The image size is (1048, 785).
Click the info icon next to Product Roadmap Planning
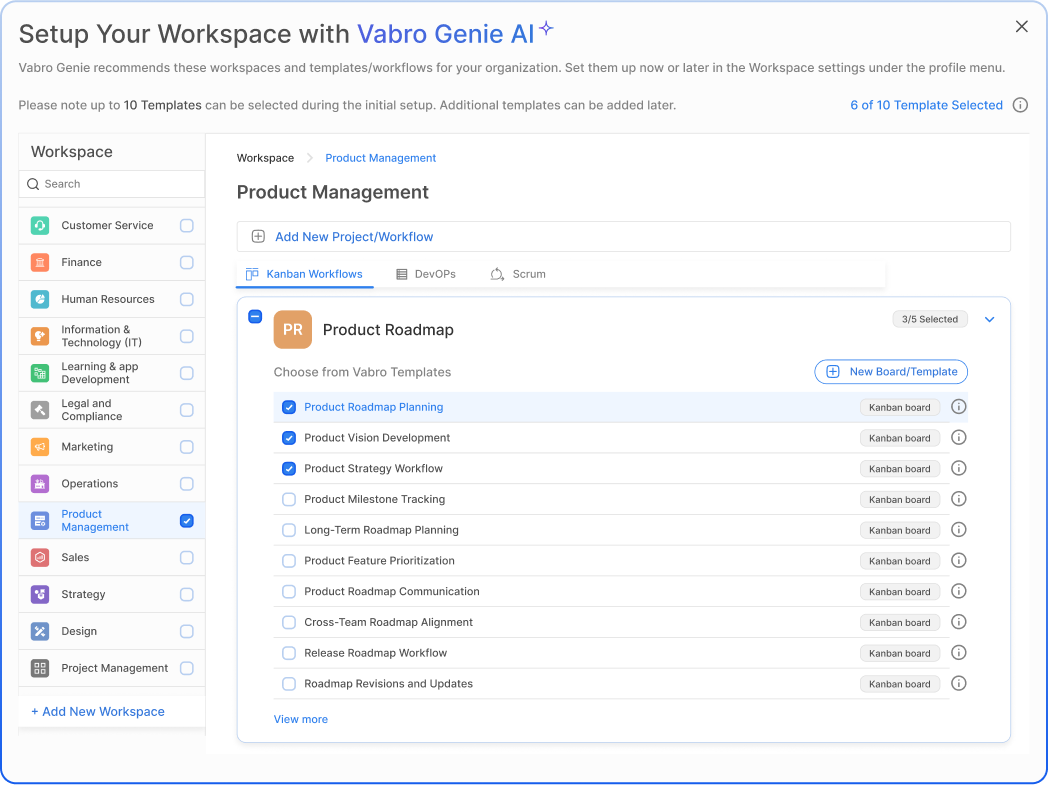tap(958, 407)
